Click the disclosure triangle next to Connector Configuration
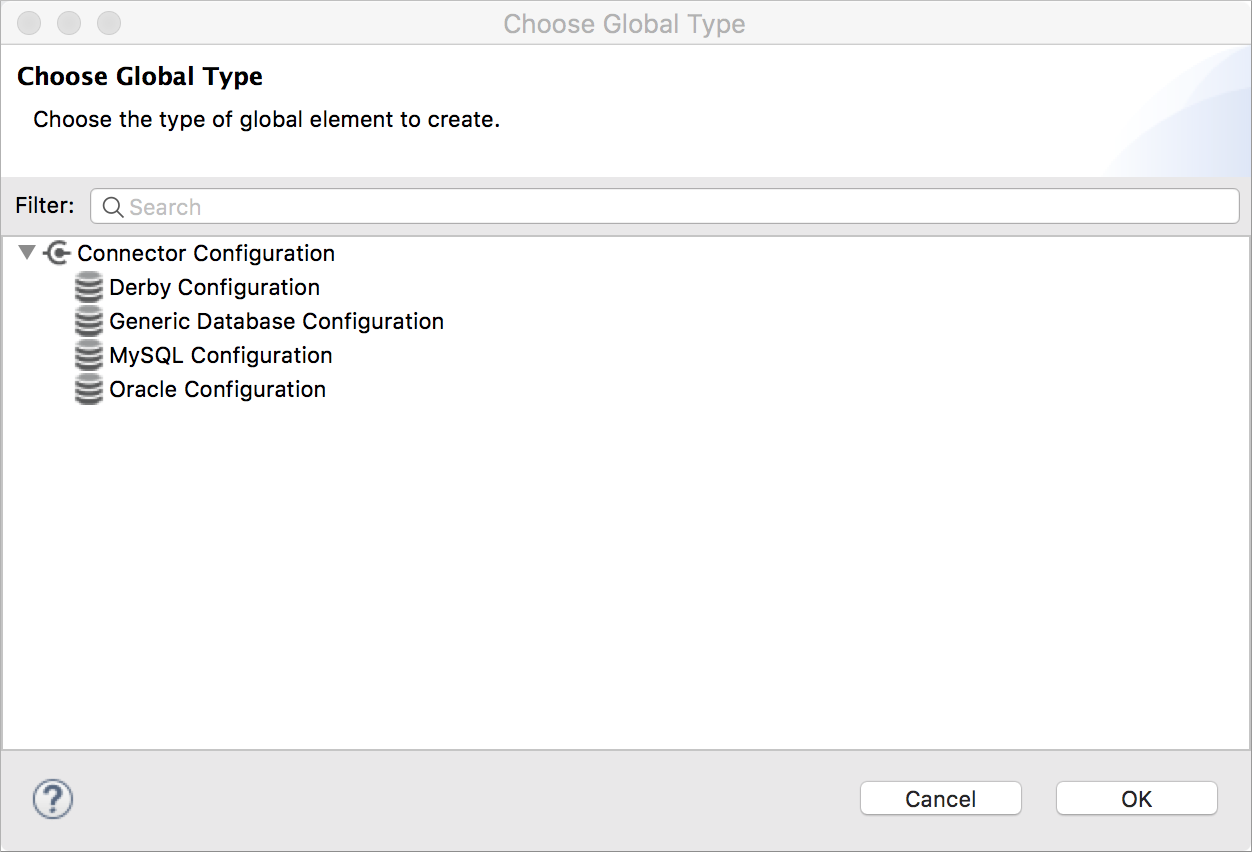The image size is (1252, 852). 27,253
